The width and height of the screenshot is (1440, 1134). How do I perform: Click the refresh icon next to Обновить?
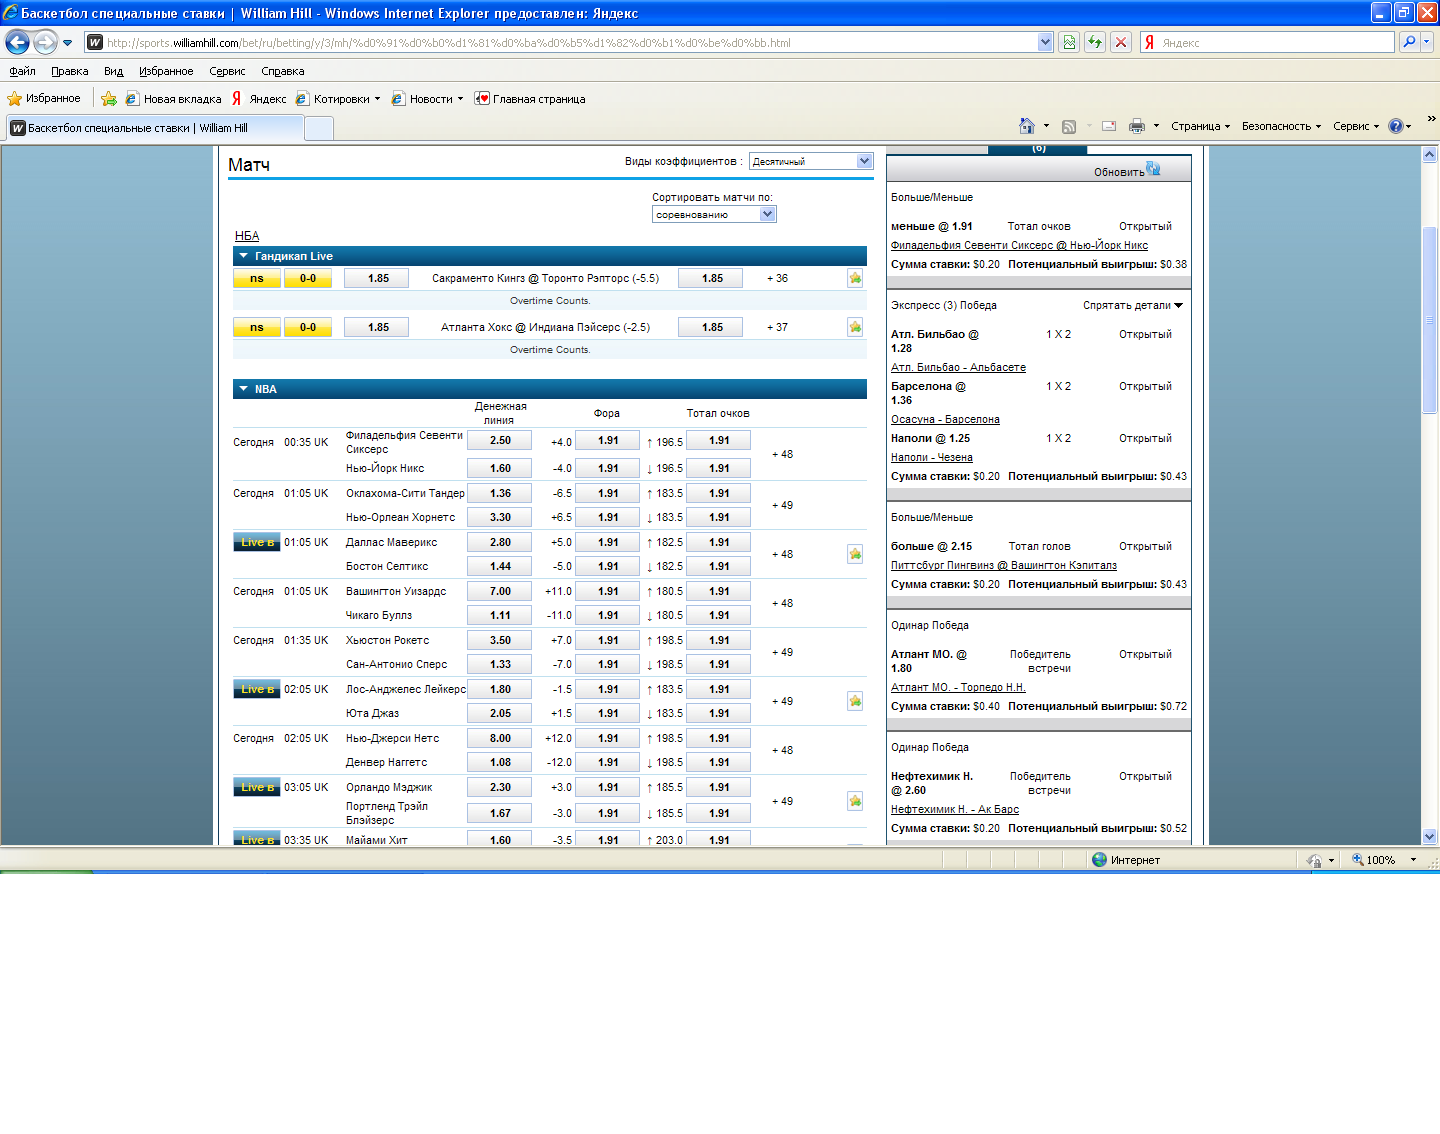pos(1154,169)
